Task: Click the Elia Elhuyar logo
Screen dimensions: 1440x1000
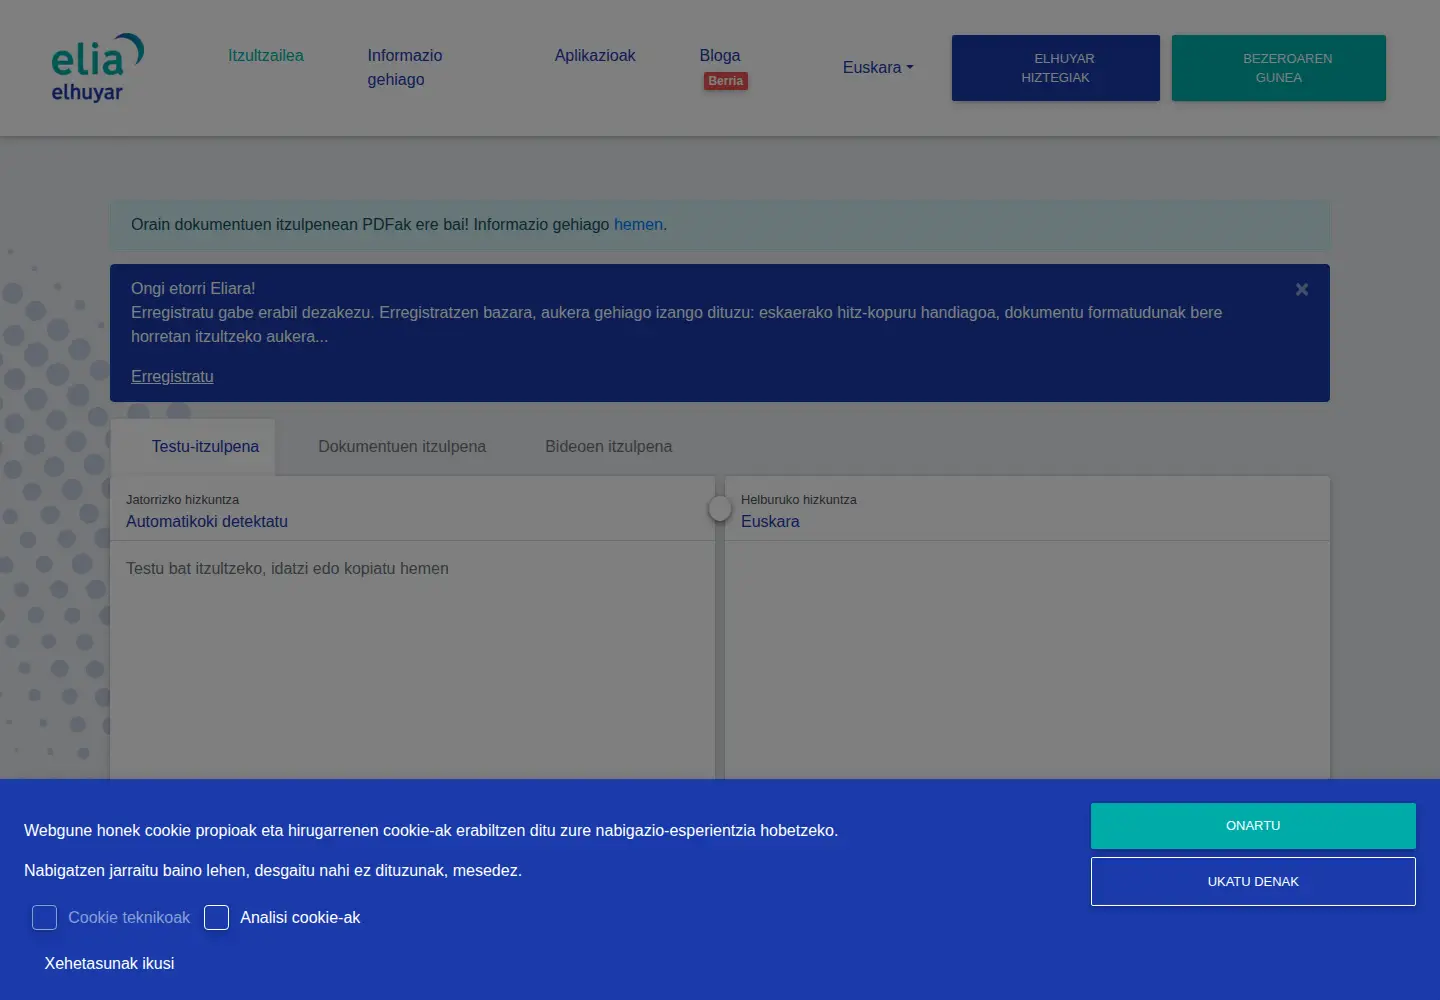Action: tap(97, 67)
